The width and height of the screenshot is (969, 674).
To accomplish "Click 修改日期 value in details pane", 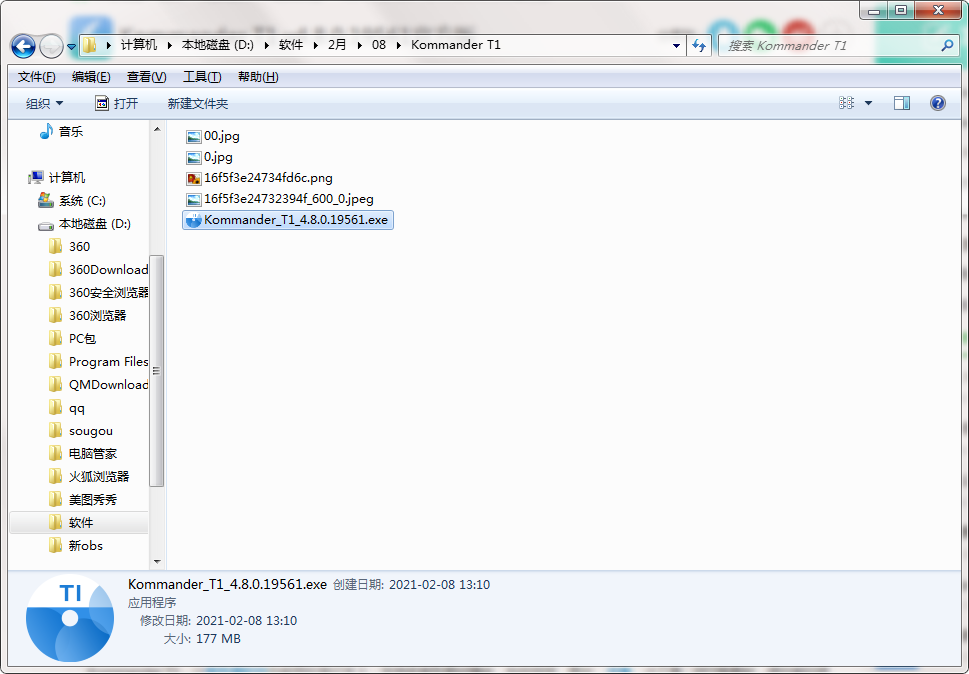I will tap(247, 620).
